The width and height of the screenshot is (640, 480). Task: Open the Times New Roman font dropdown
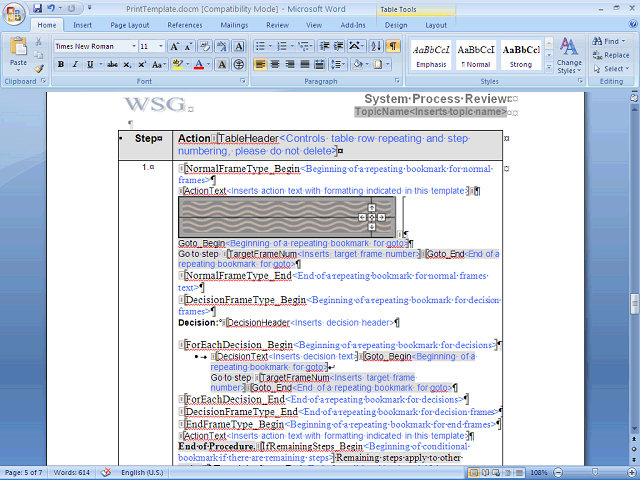click(x=133, y=46)
